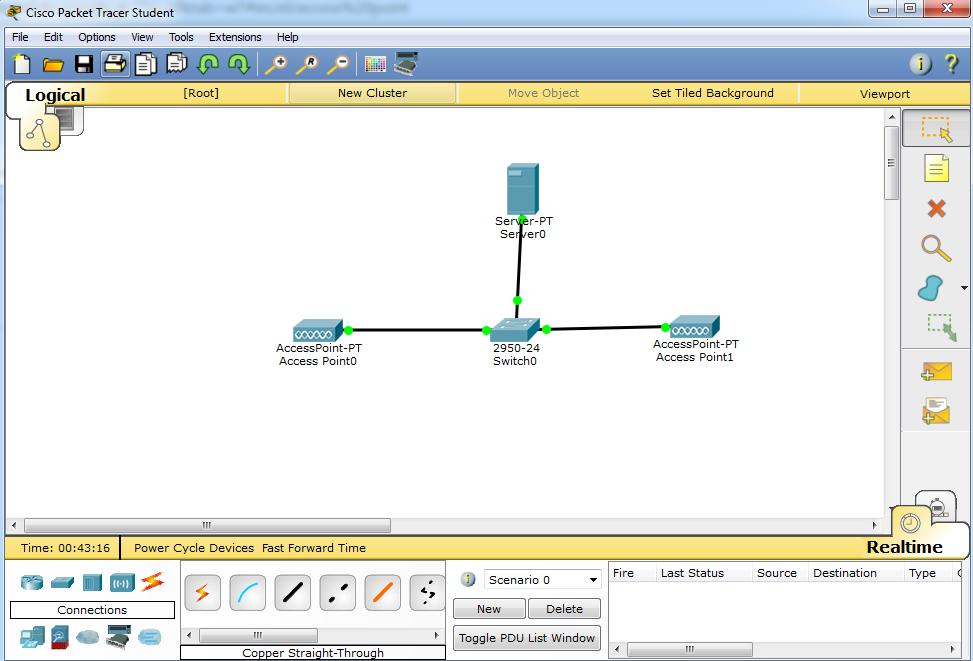Open the File menu
The image size is (973, 661).
tap(20, 37)
